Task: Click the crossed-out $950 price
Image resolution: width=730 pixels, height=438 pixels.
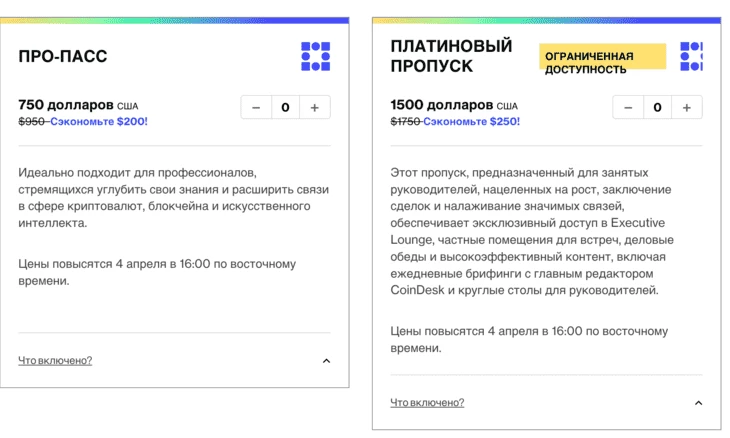Action: (x=31, y=121)
